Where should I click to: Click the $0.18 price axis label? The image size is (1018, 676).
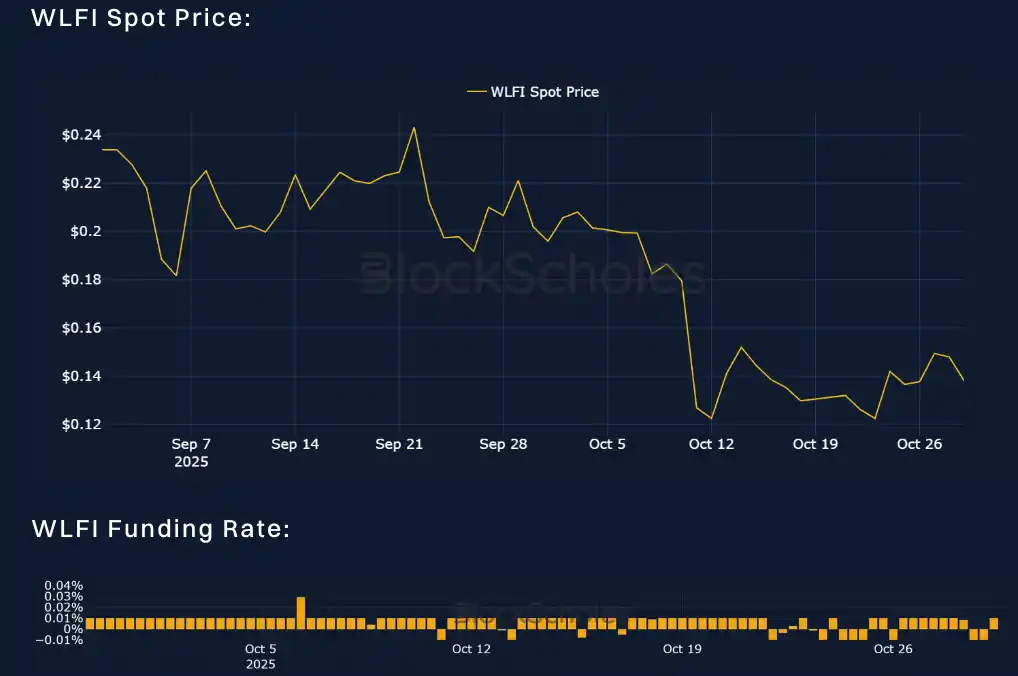tap(80, 280)
